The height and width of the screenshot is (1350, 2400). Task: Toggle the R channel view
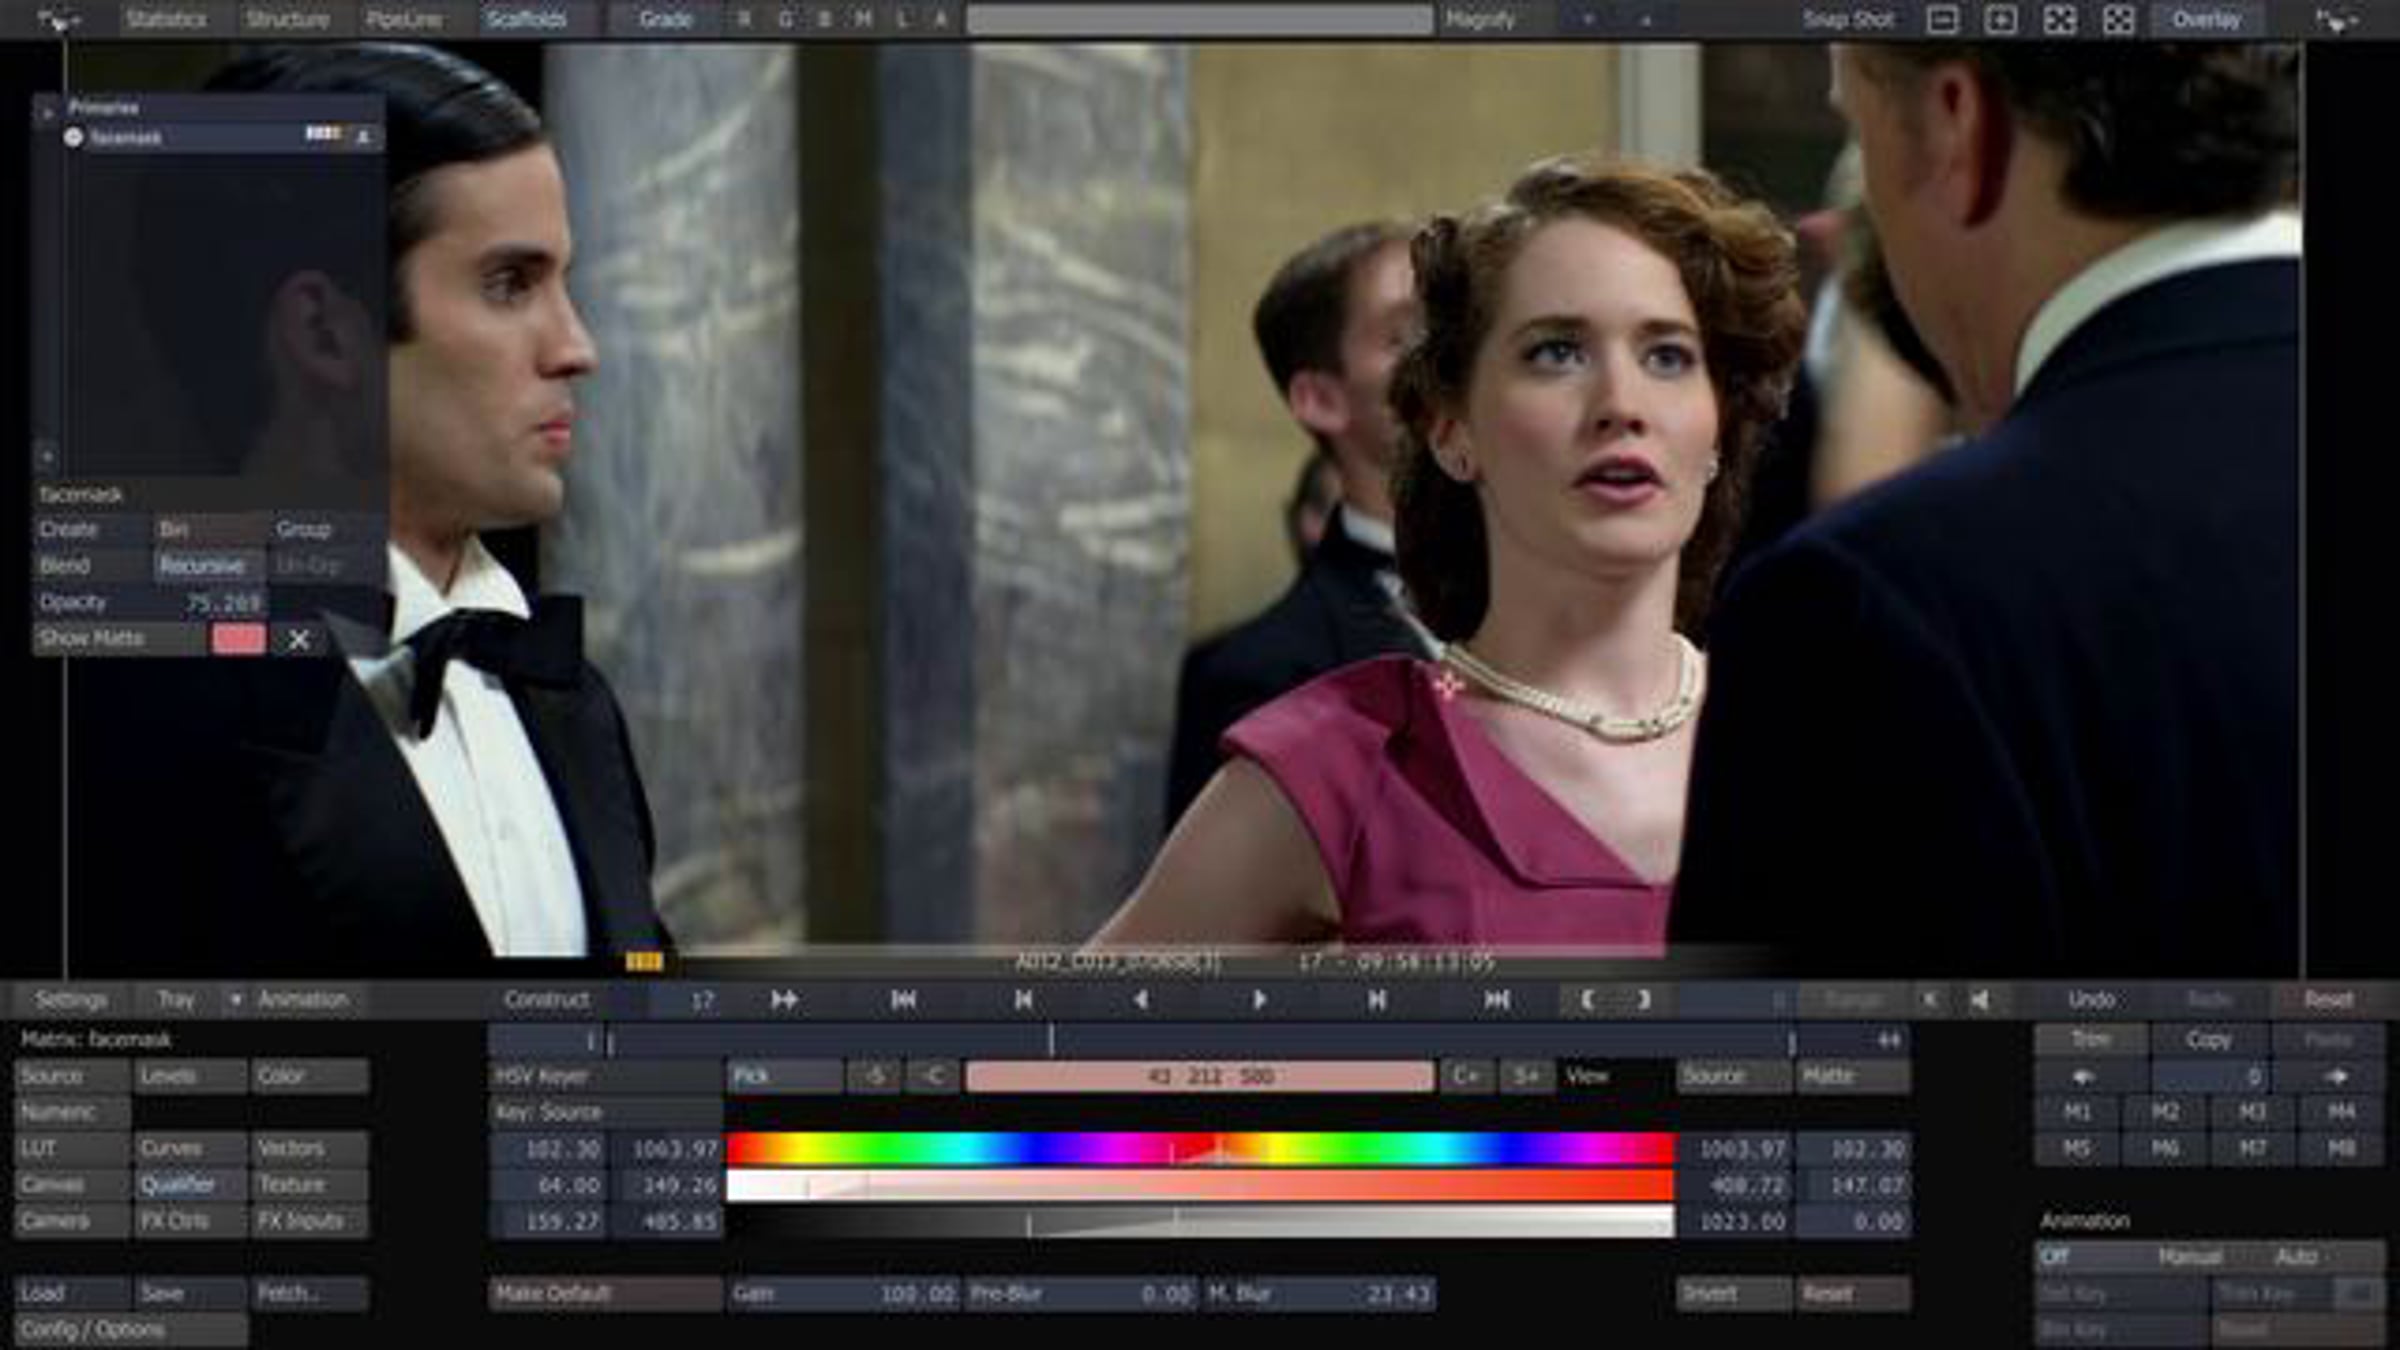(745, 19)
